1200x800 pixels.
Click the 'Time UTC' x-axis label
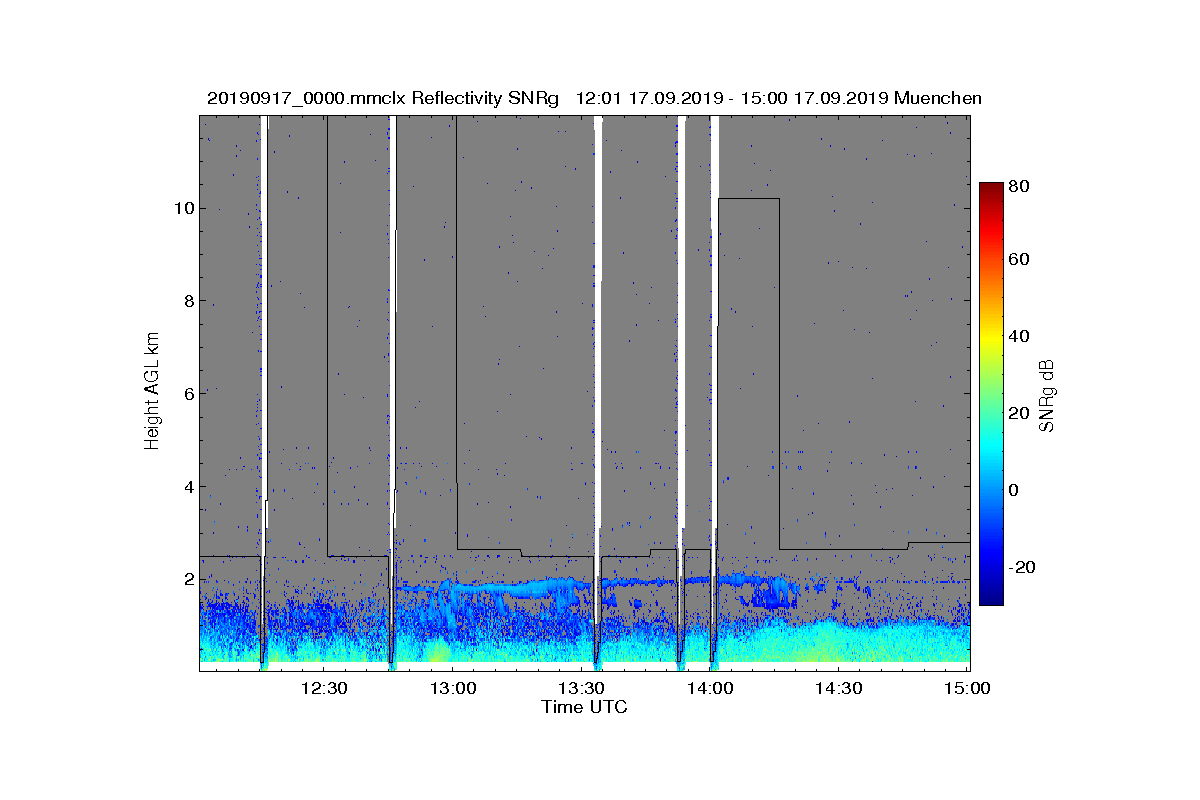[x=585, y=707]
